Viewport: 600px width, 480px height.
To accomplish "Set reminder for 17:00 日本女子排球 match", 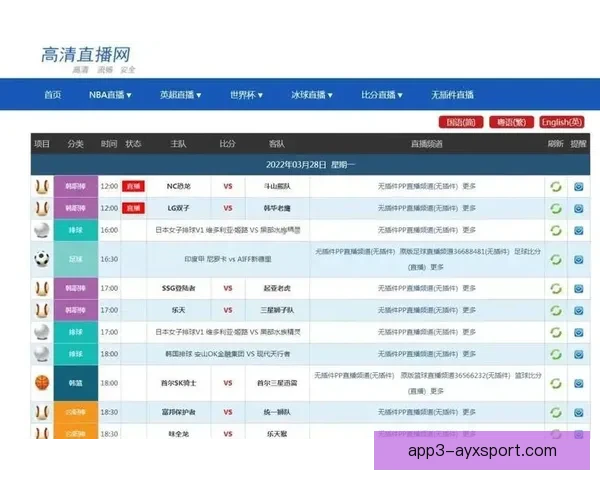I will [x=579, y=332].
